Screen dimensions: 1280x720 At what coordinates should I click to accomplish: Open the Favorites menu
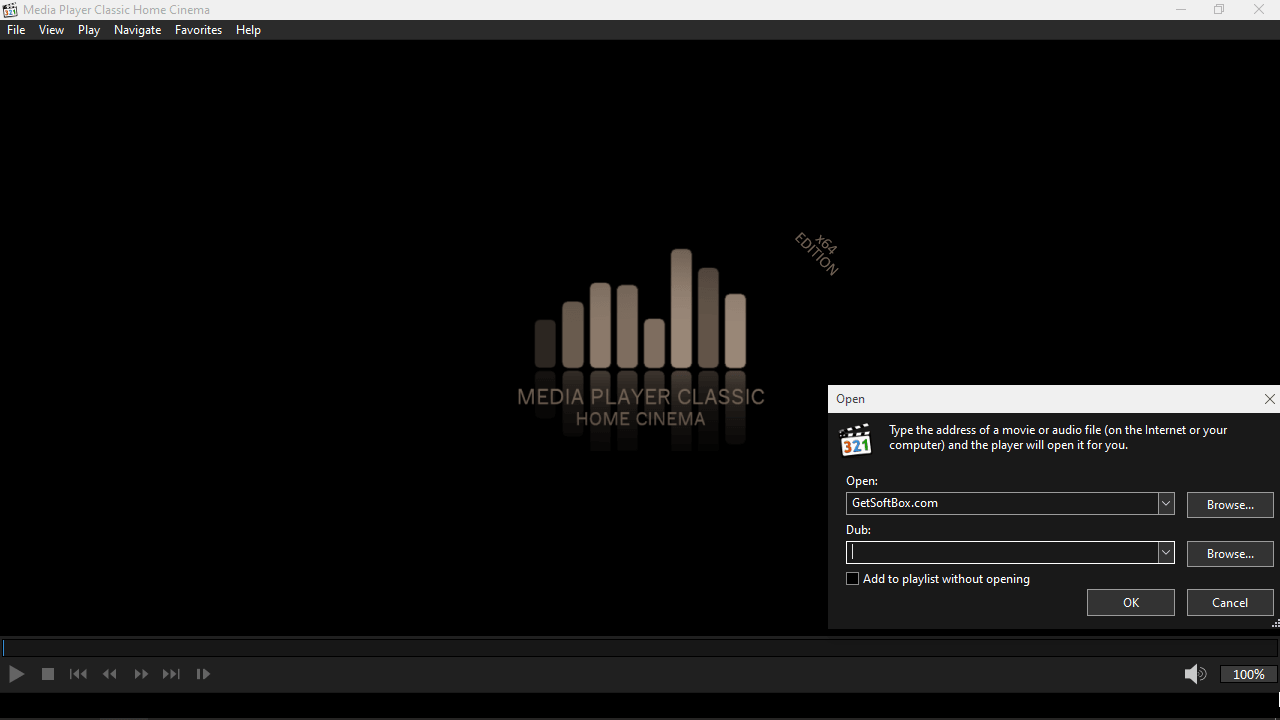pos(199,30)
